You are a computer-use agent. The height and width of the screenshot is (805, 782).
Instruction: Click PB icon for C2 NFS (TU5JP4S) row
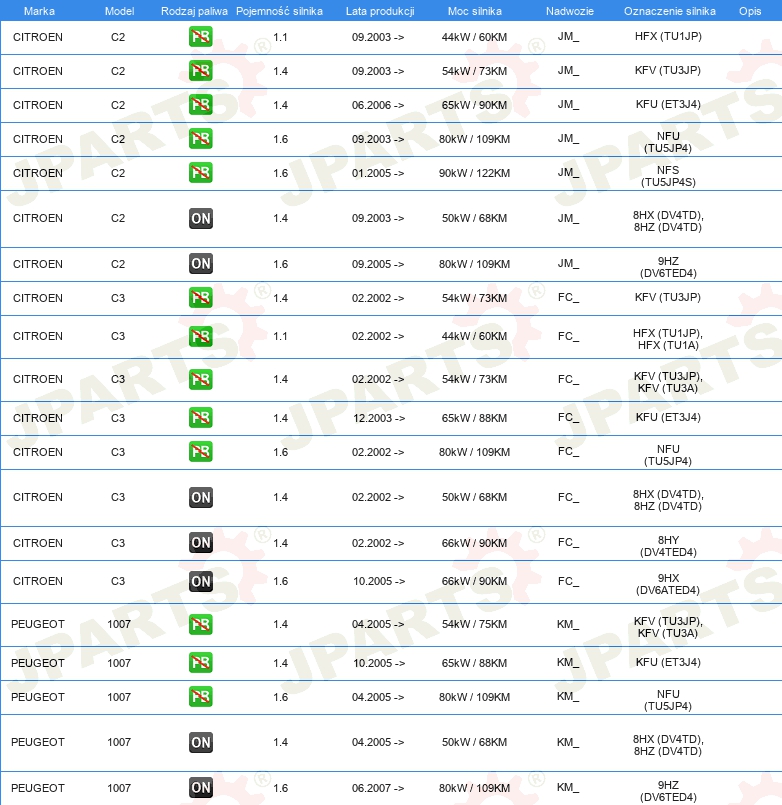(200, 173)
